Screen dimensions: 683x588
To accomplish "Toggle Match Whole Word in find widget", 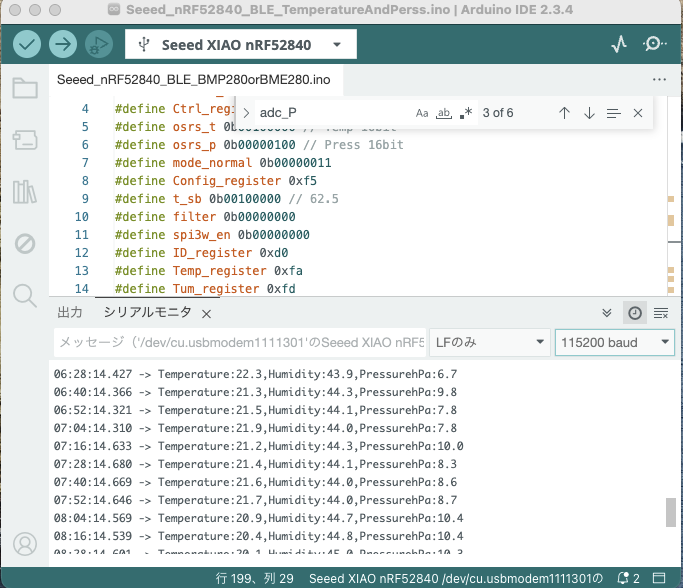I will (444, 113).
